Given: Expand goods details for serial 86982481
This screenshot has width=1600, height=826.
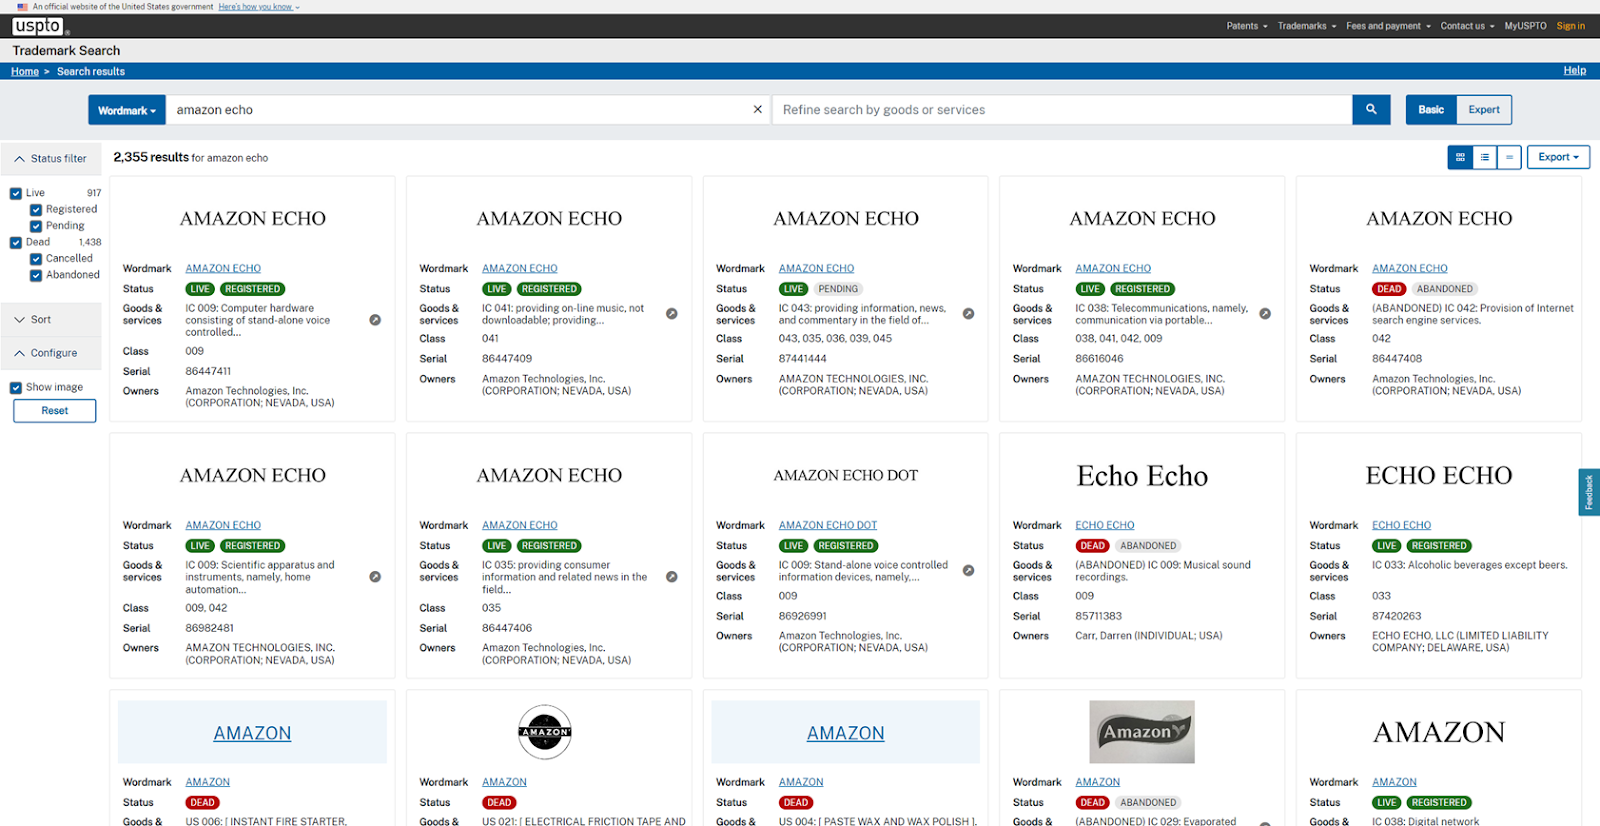Looking at the screenshot, I should tap(375, 577).
